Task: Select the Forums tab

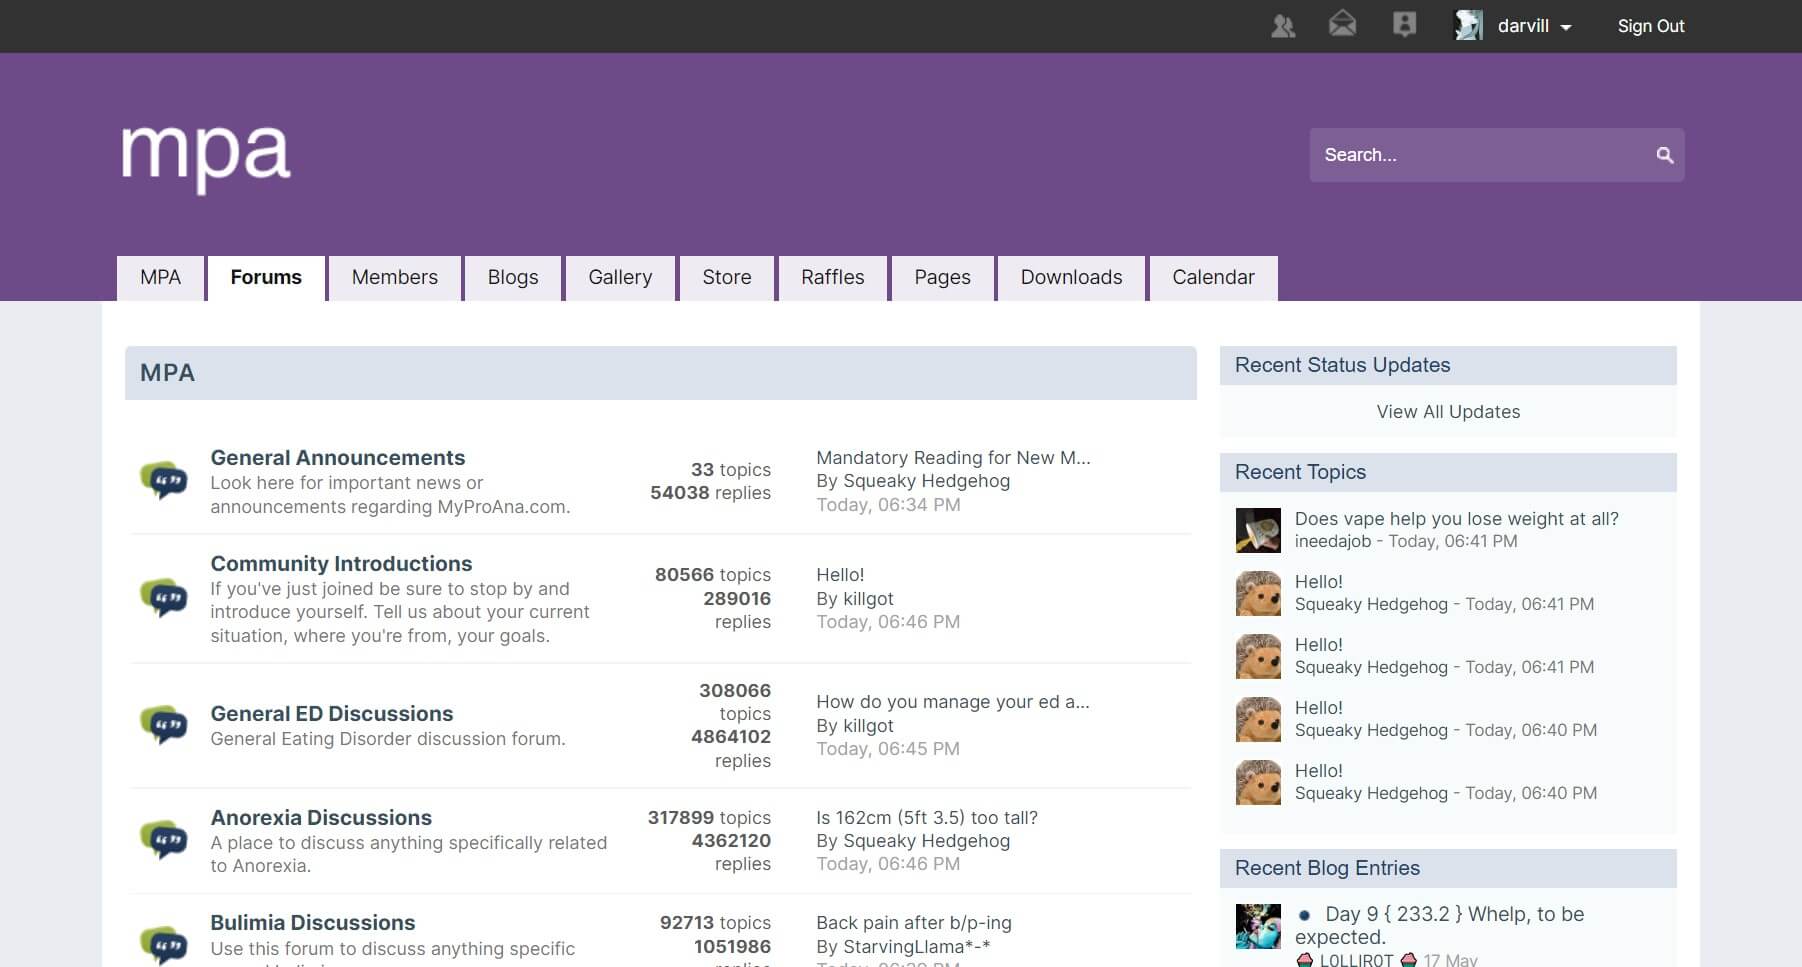Action: [266, 278]
